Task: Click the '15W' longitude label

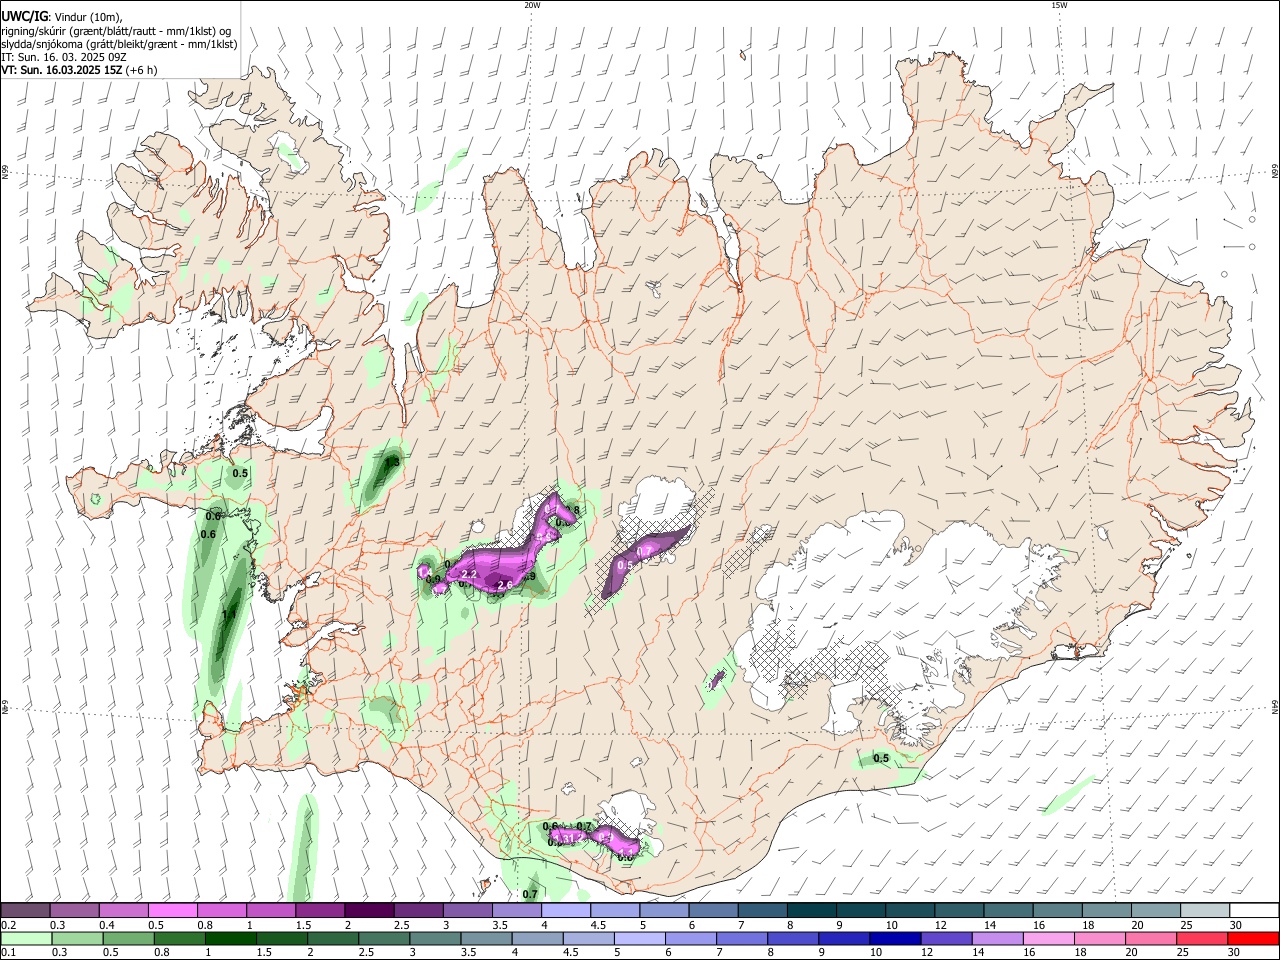Action: (x=1059, y=5)
